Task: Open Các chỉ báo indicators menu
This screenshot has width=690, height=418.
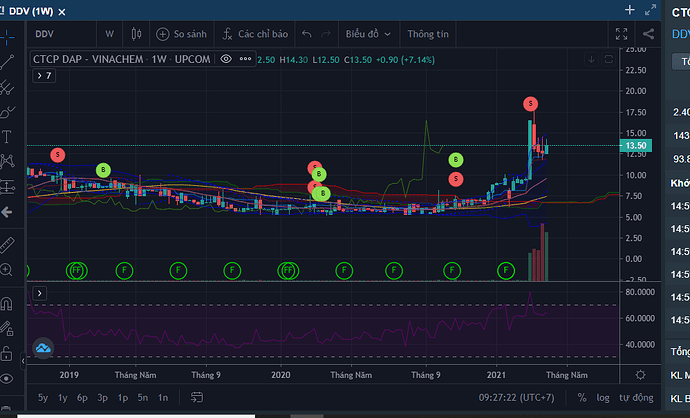Action: [254, 33]
